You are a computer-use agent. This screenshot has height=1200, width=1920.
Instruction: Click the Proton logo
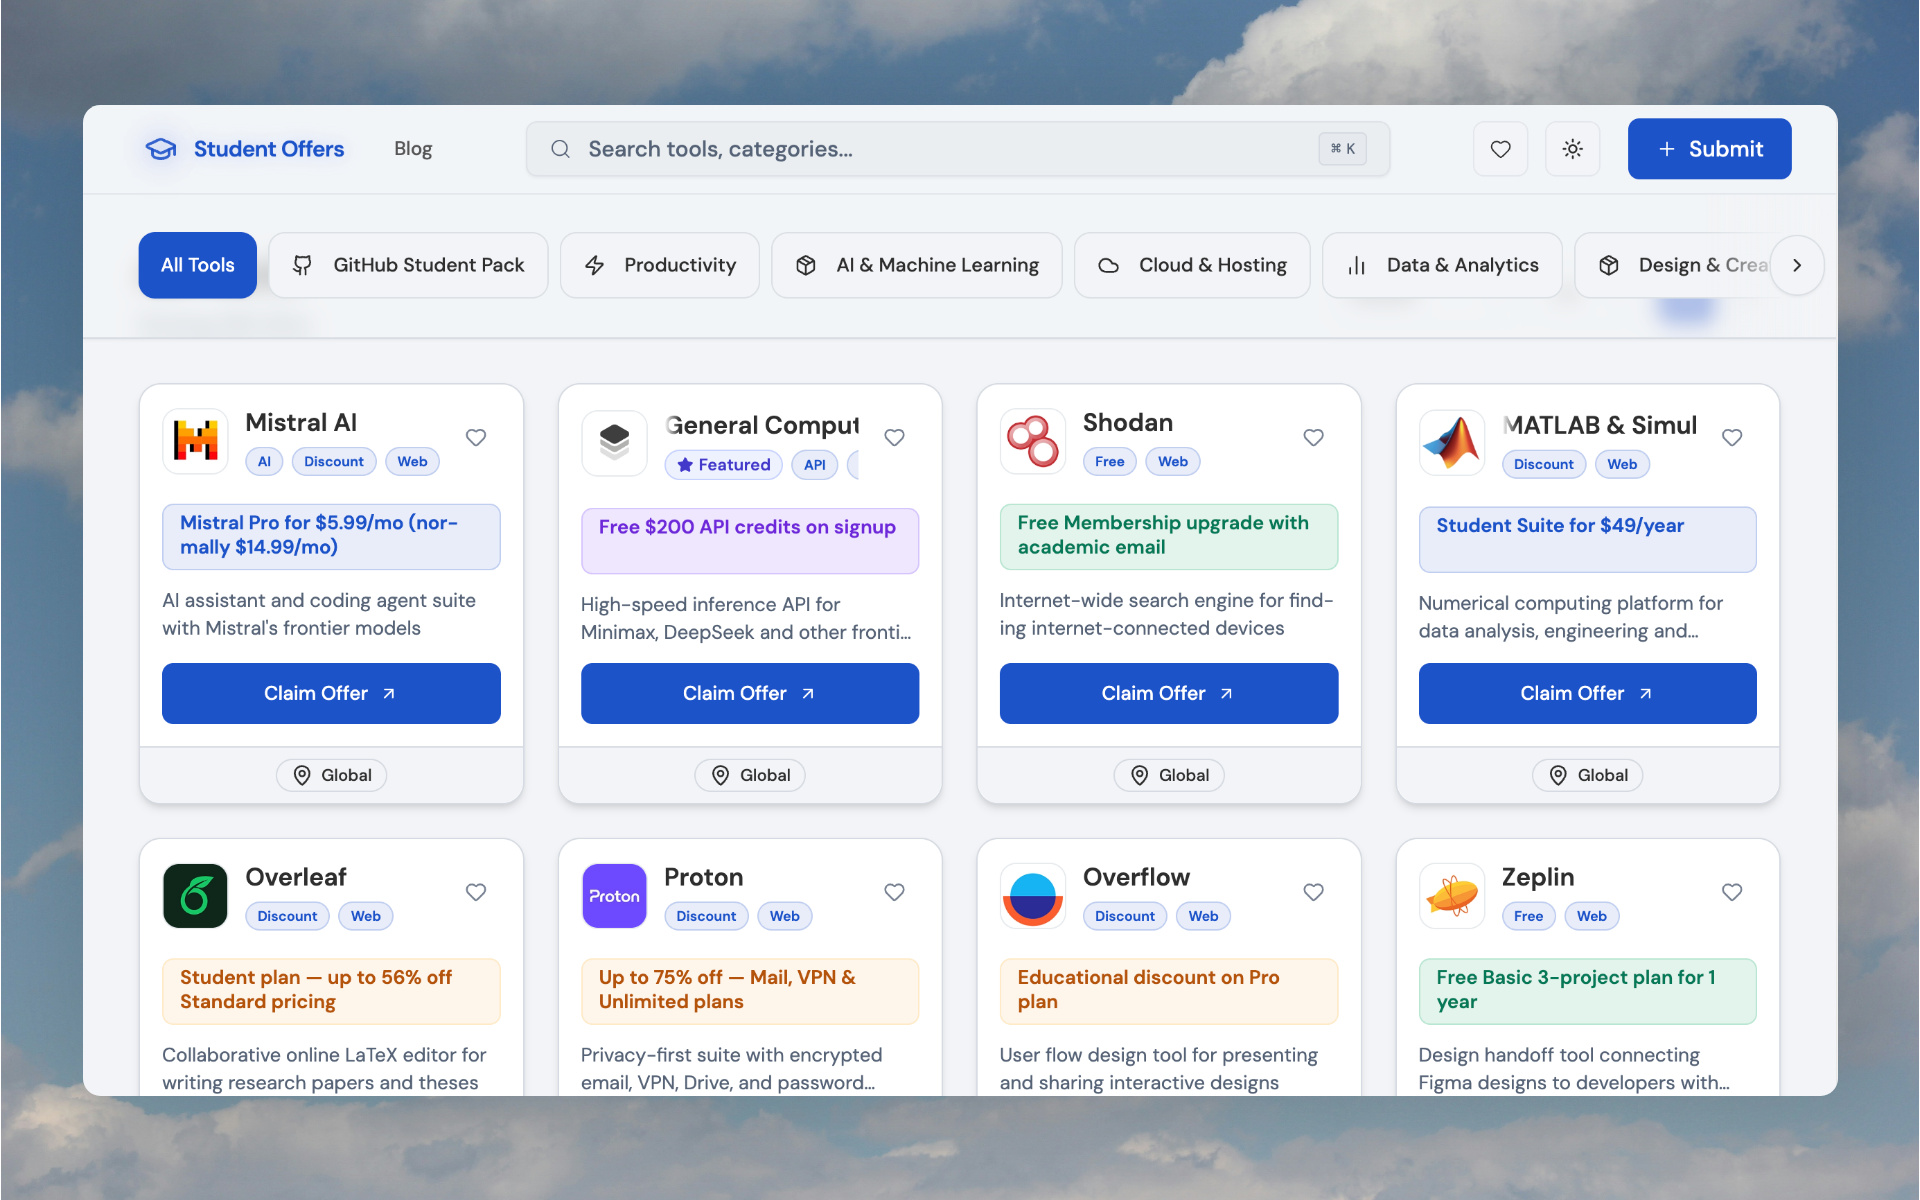point(614,896)
